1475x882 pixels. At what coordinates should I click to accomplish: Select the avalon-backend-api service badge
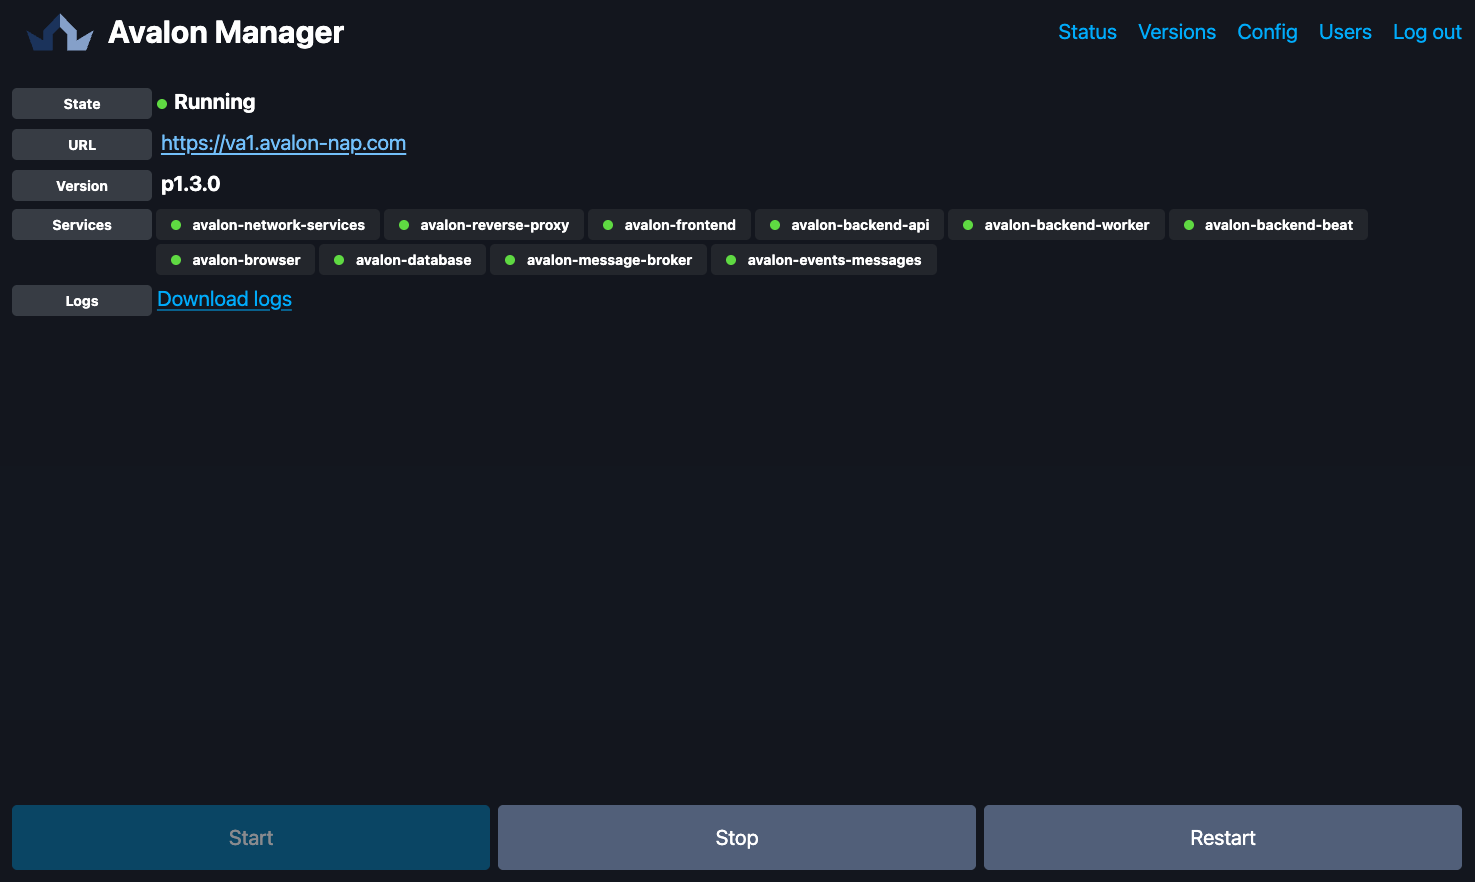pyautogui.click(x=849, y=225)
